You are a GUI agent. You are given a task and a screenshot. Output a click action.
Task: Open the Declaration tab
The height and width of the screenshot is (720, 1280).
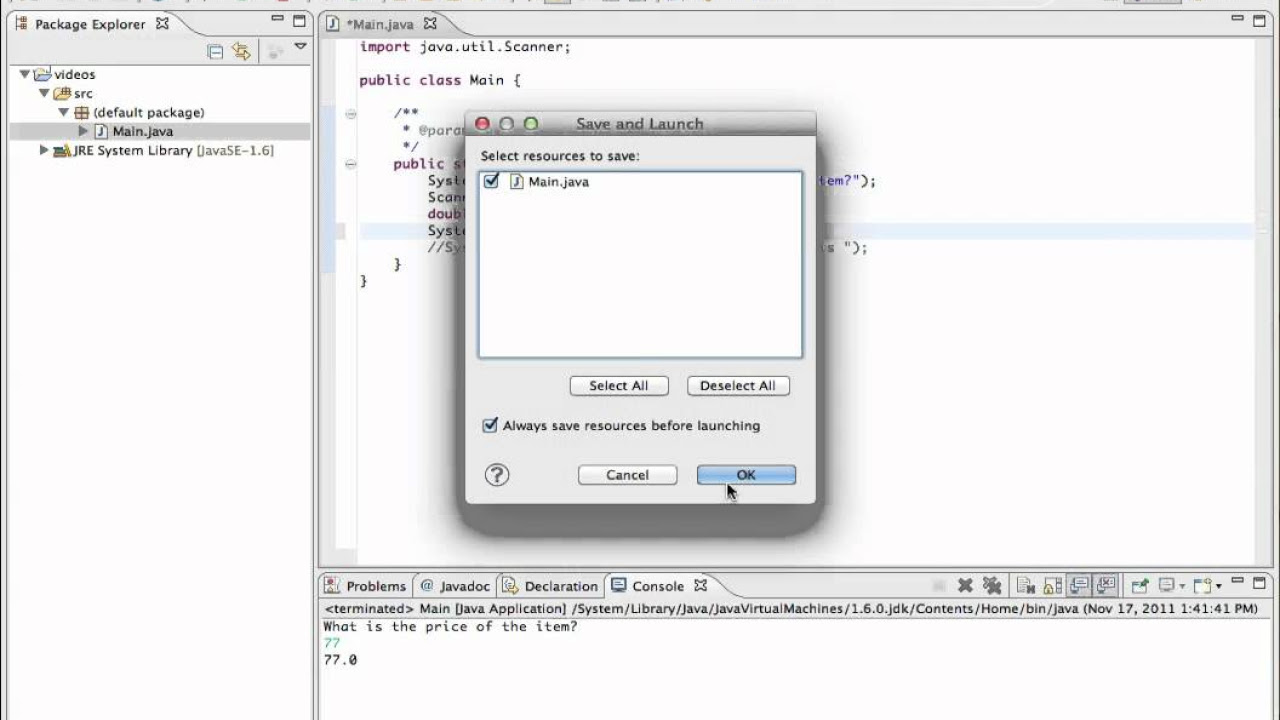click(551, 586)
